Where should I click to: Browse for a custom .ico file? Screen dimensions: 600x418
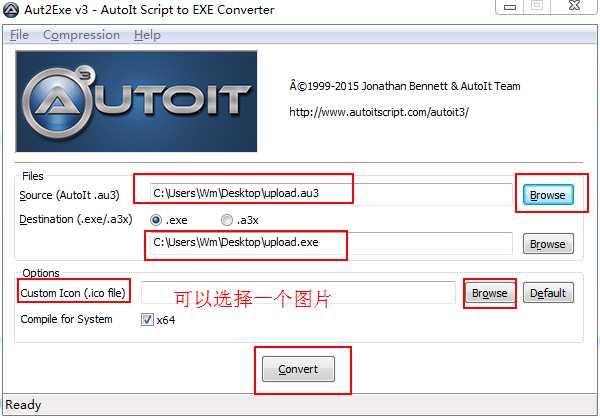point(489,293)
